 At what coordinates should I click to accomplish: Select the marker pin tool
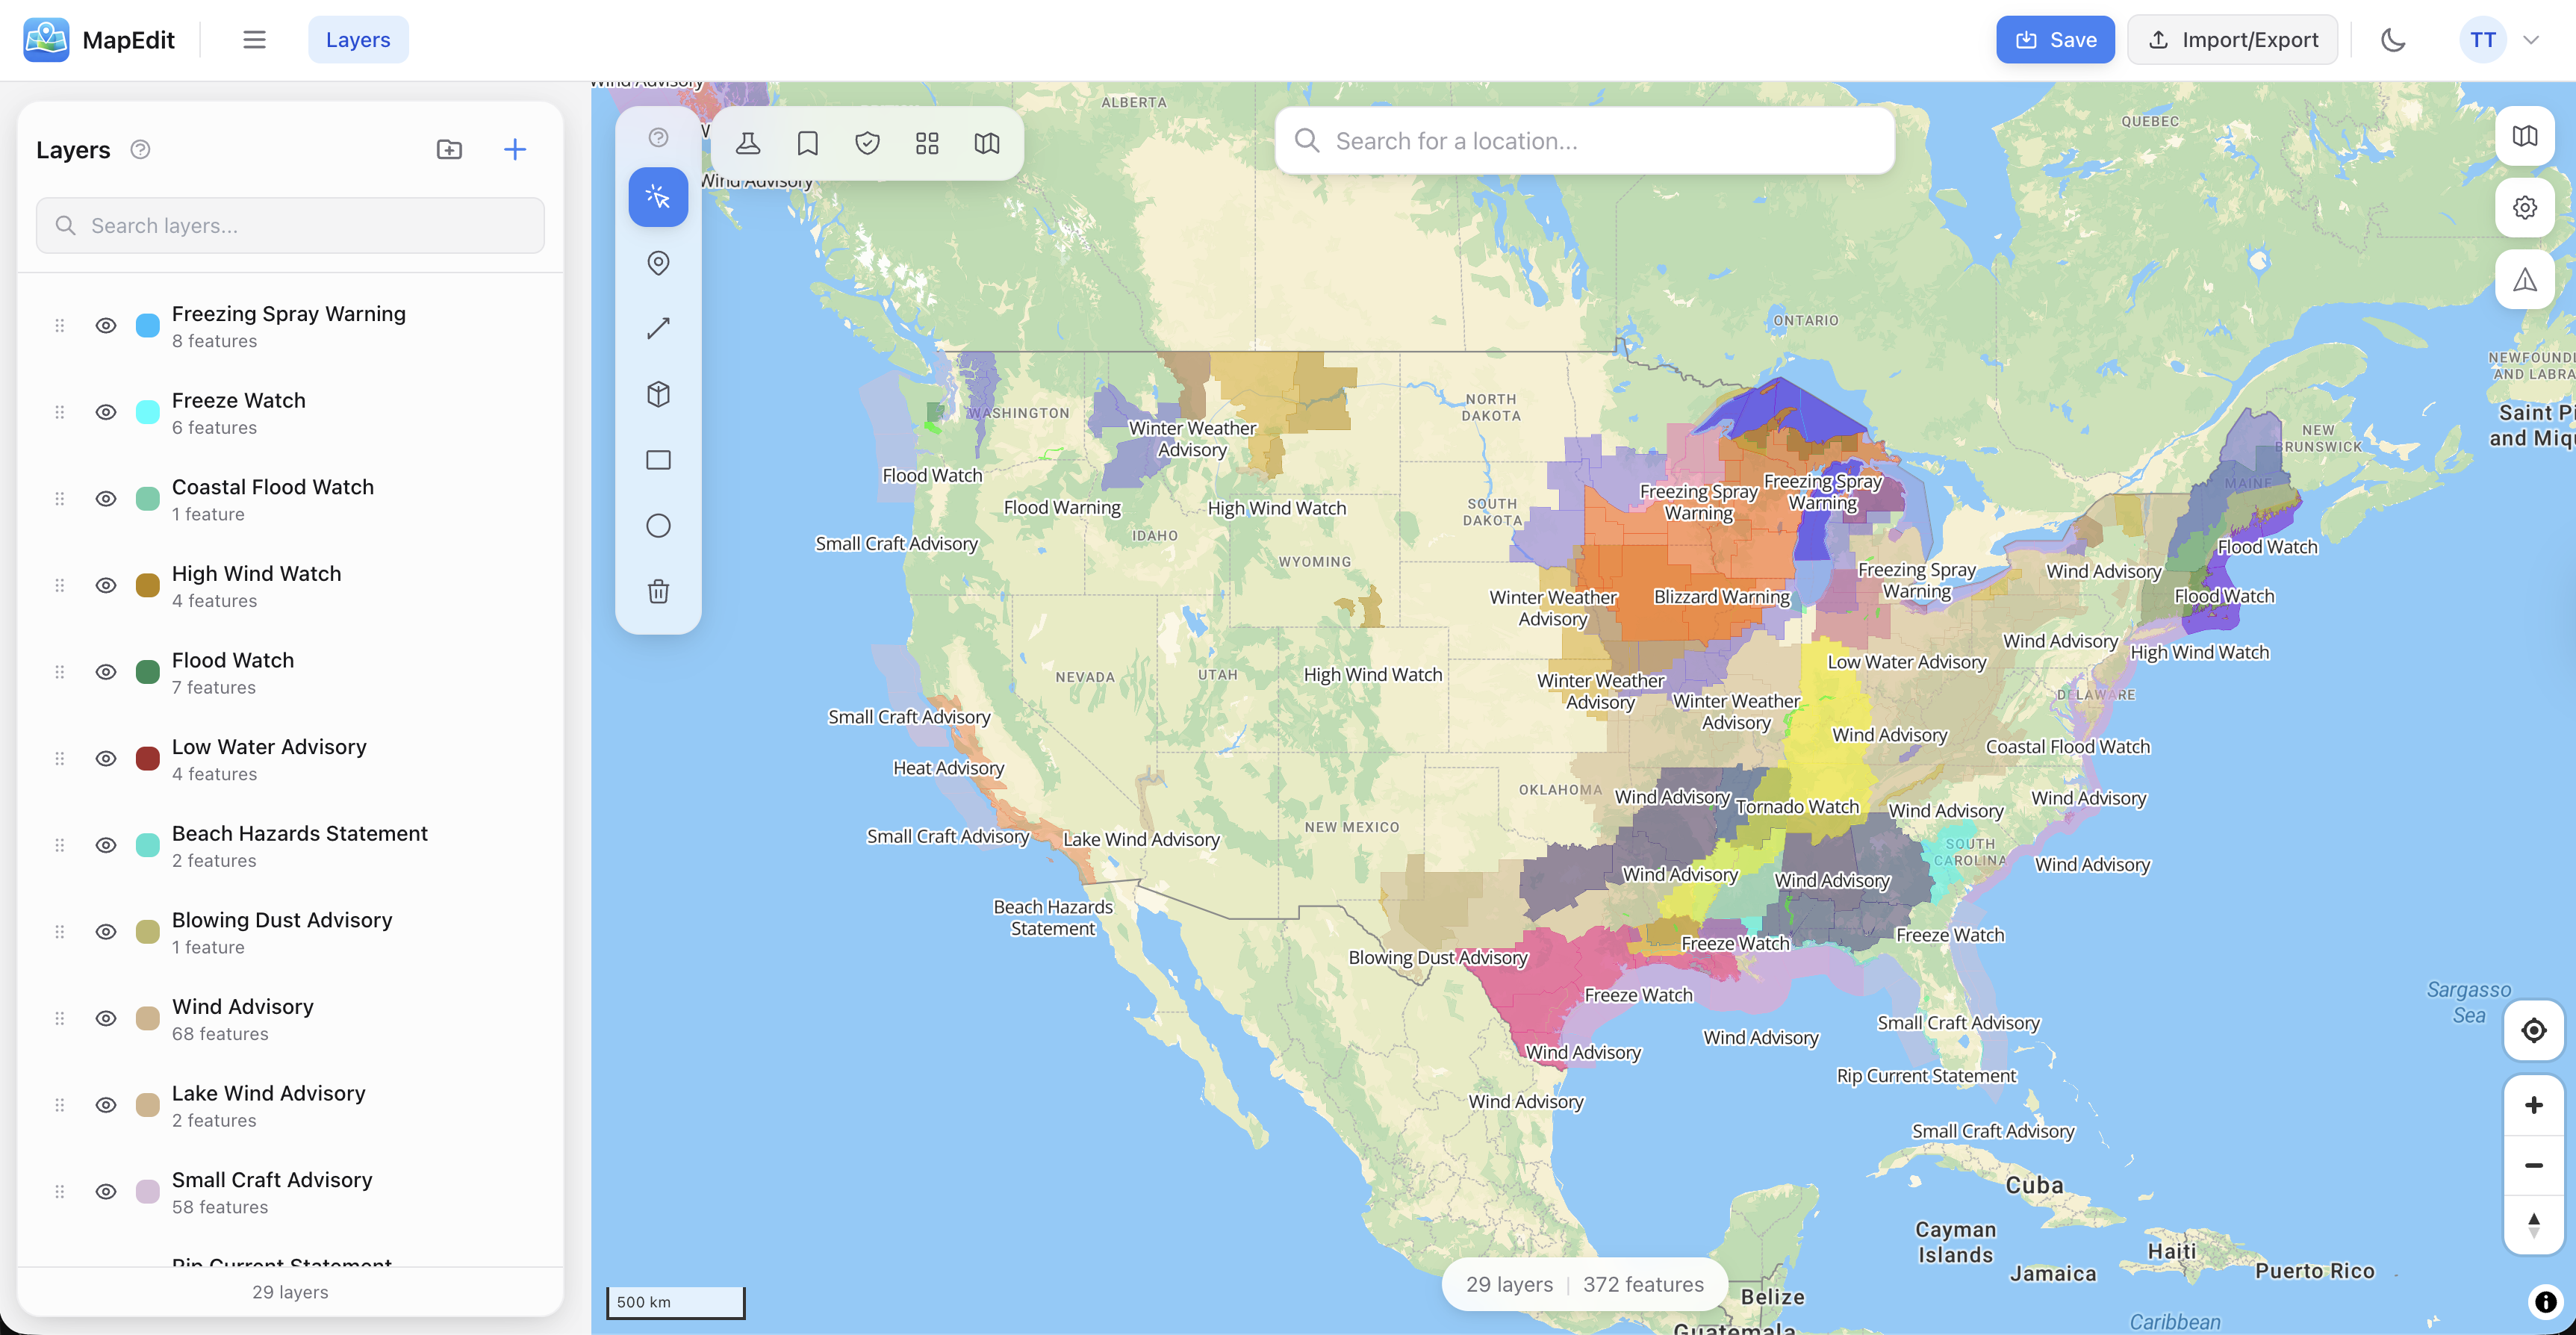coord(658,263)
